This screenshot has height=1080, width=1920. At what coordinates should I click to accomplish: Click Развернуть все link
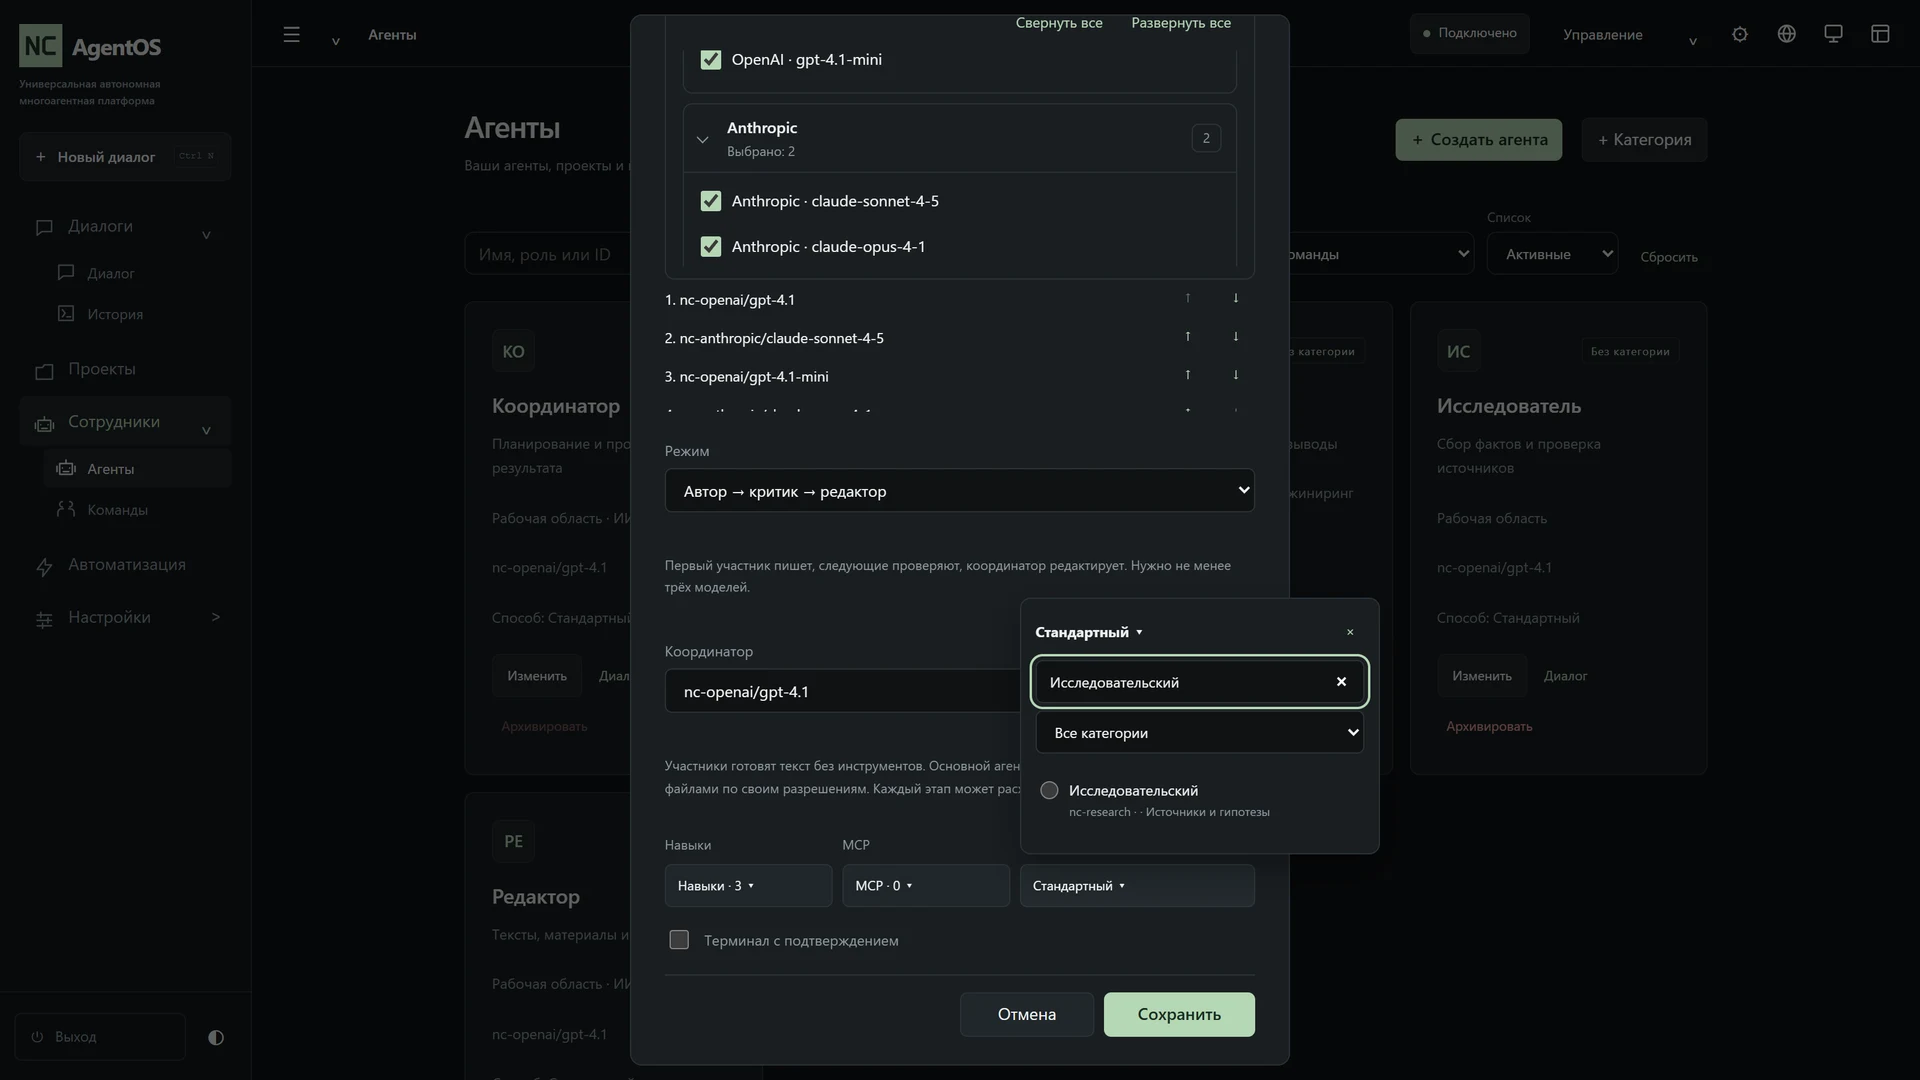(x=1181, y=22)
